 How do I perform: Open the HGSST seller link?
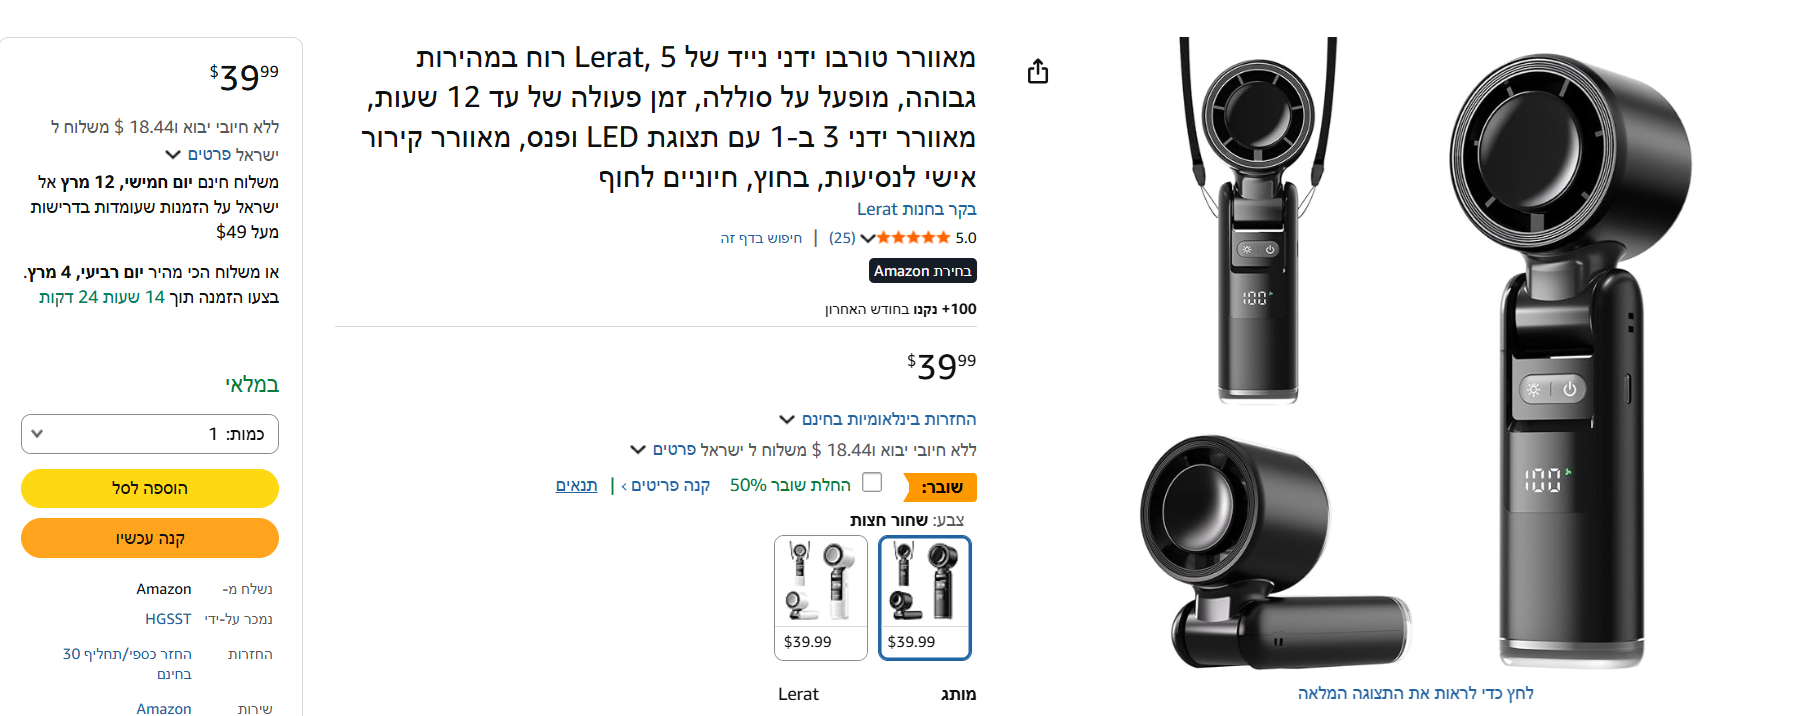click(168, 619)
